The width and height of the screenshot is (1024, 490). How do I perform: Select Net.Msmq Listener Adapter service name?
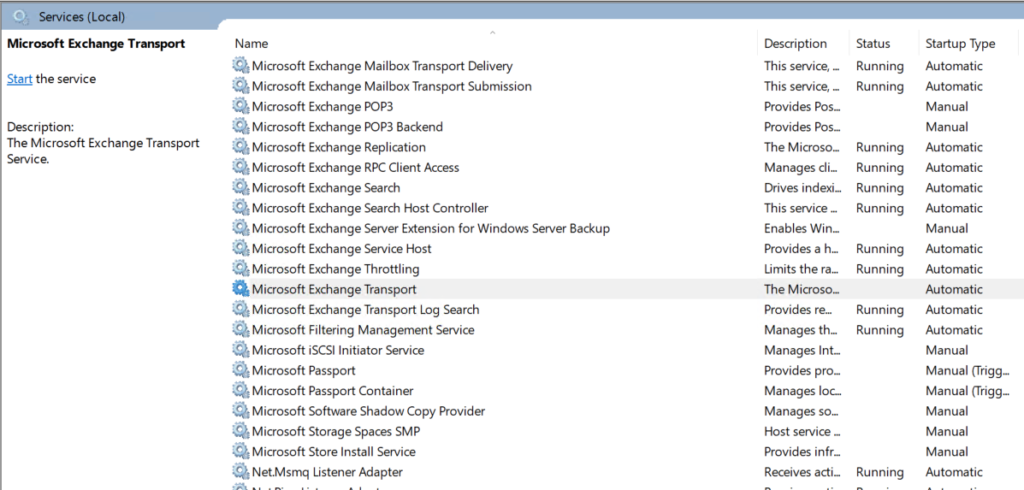[327, 471]
